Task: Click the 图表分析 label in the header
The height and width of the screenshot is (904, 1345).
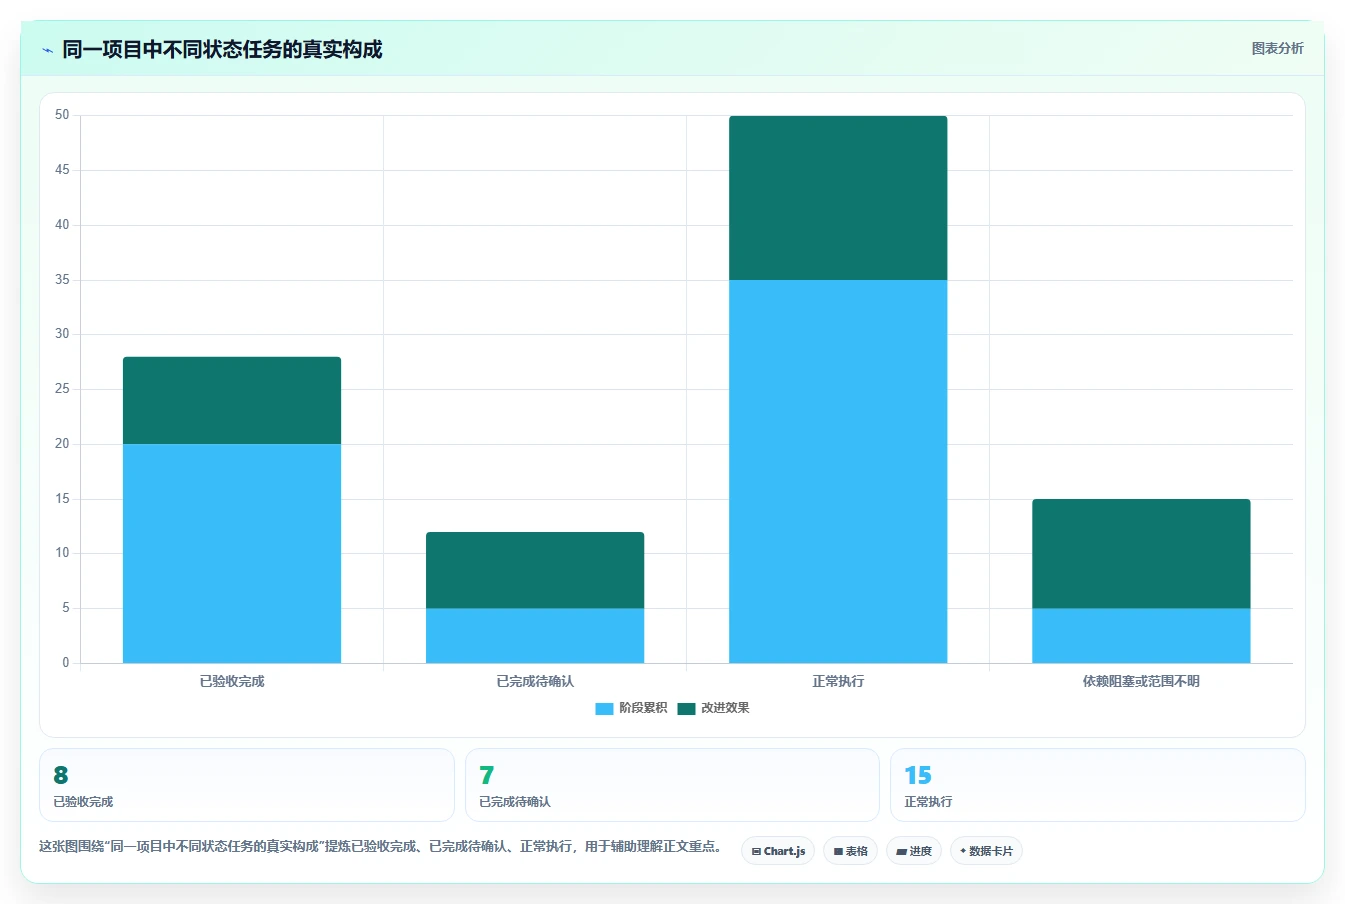Action: pos(1277,48)
